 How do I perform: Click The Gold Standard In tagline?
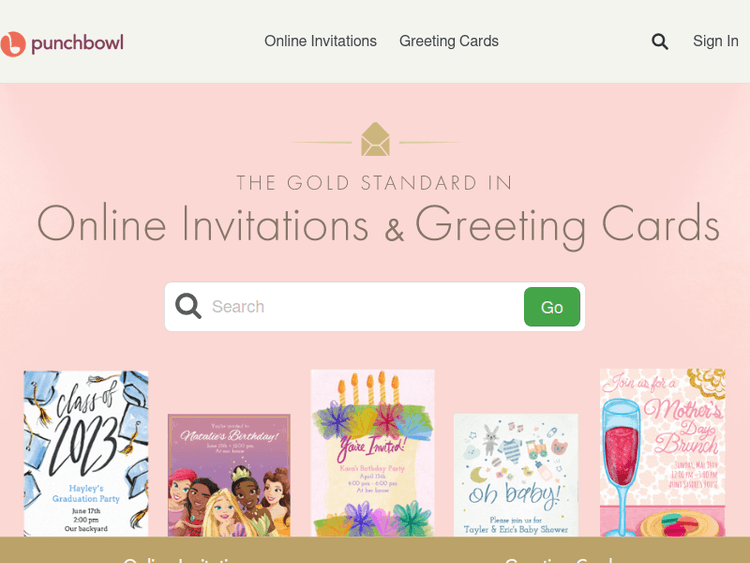[x=375, y=183]
